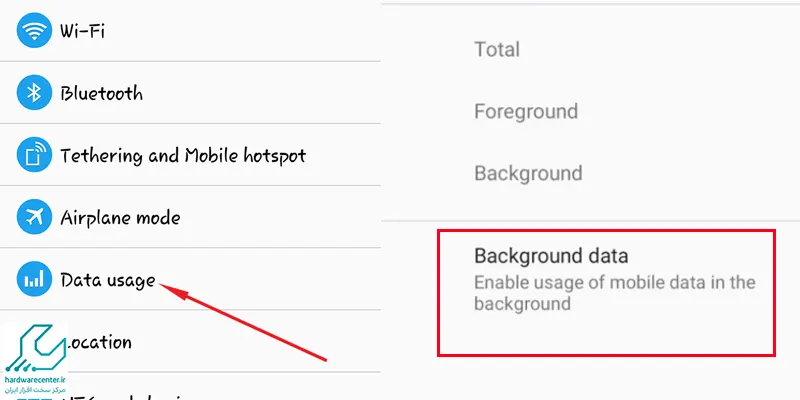
Task: Select the Airplane mode label
Action: [x=120, y=217]
